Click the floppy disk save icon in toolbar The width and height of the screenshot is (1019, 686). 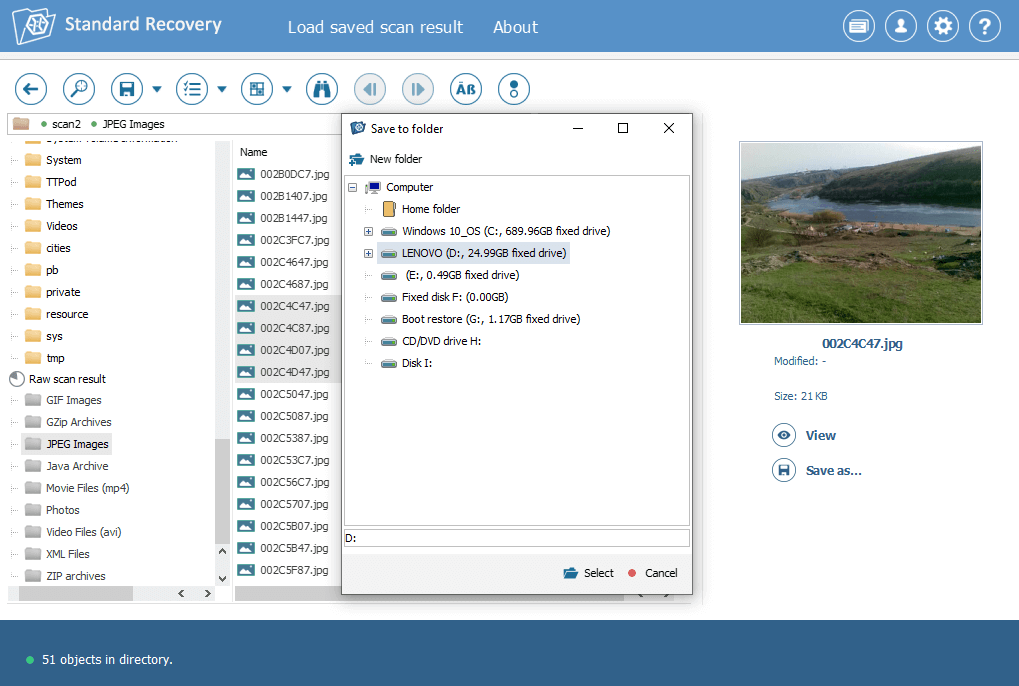[127, 89]
